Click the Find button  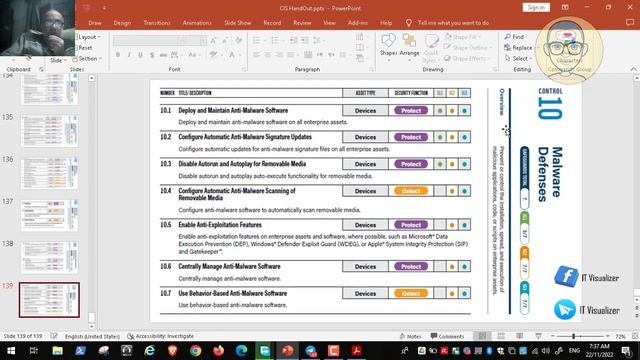(x=514, y=37)
